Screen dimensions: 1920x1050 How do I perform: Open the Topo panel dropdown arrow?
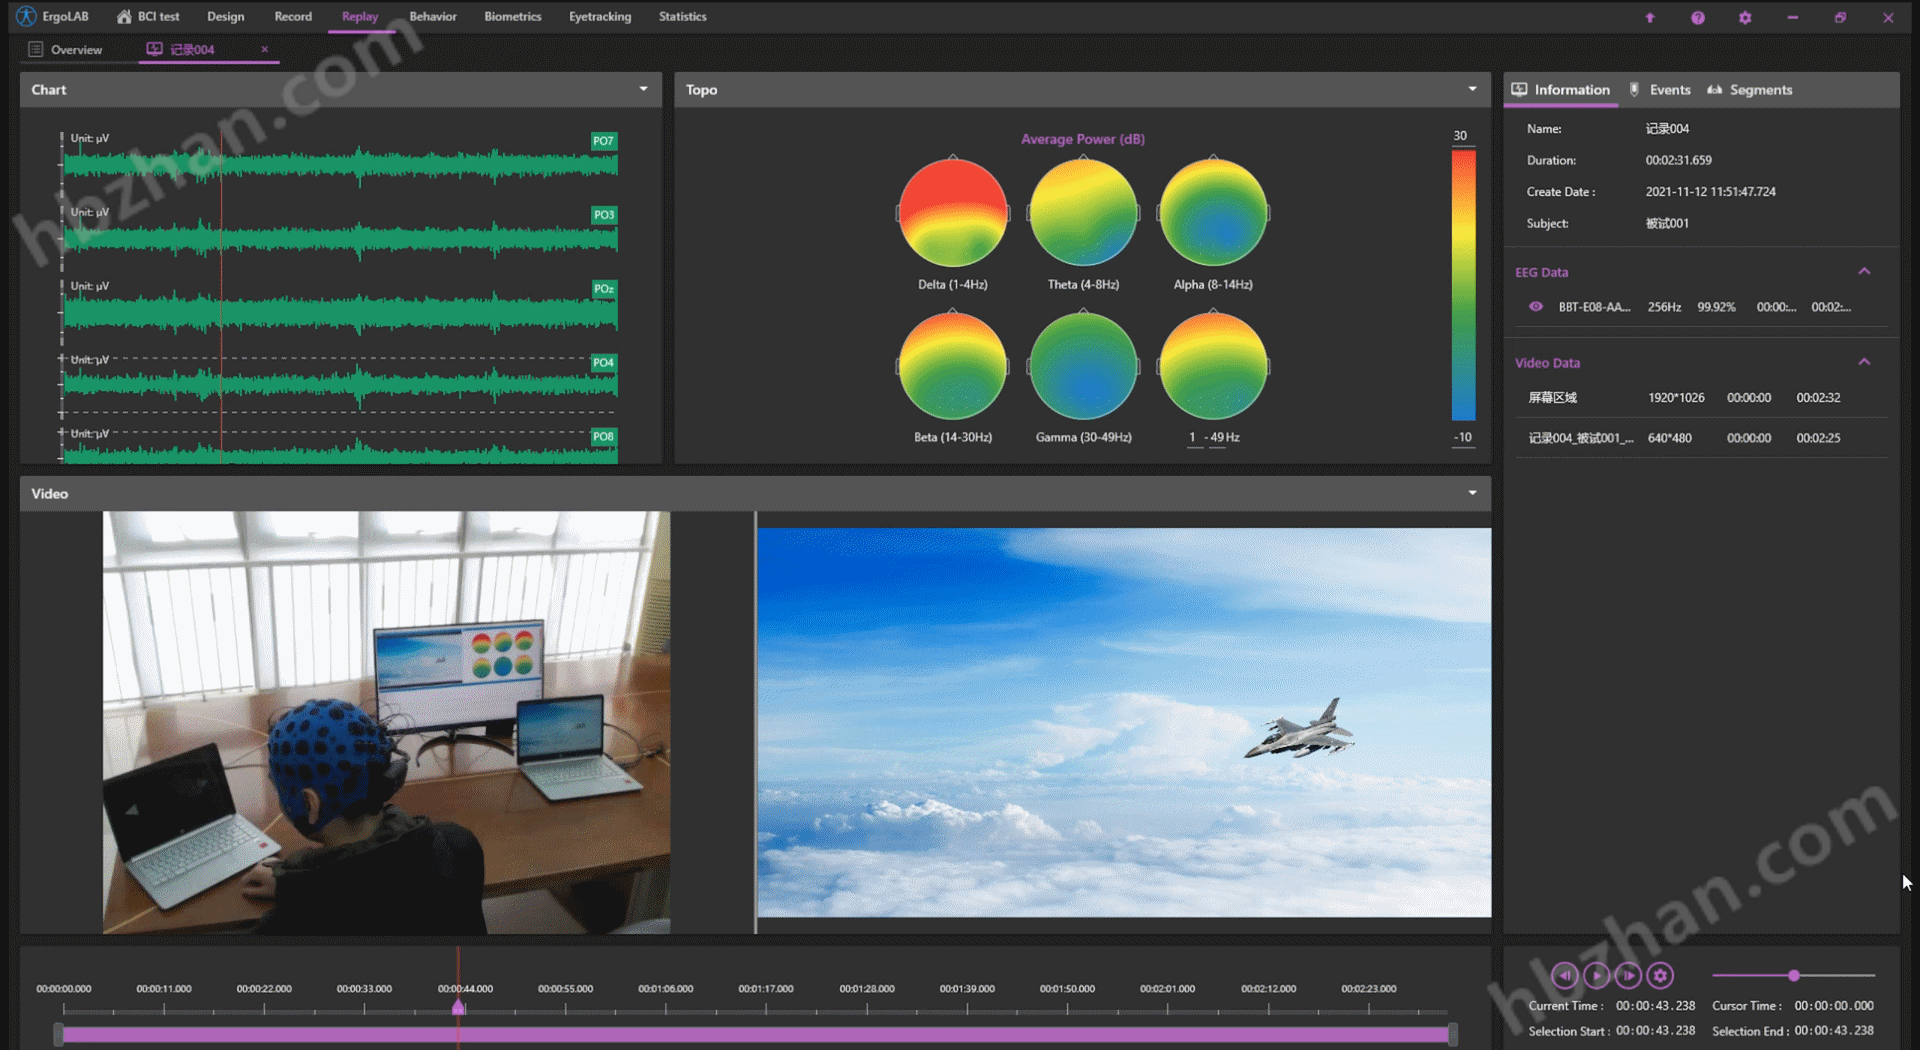tap(1472, 89)
